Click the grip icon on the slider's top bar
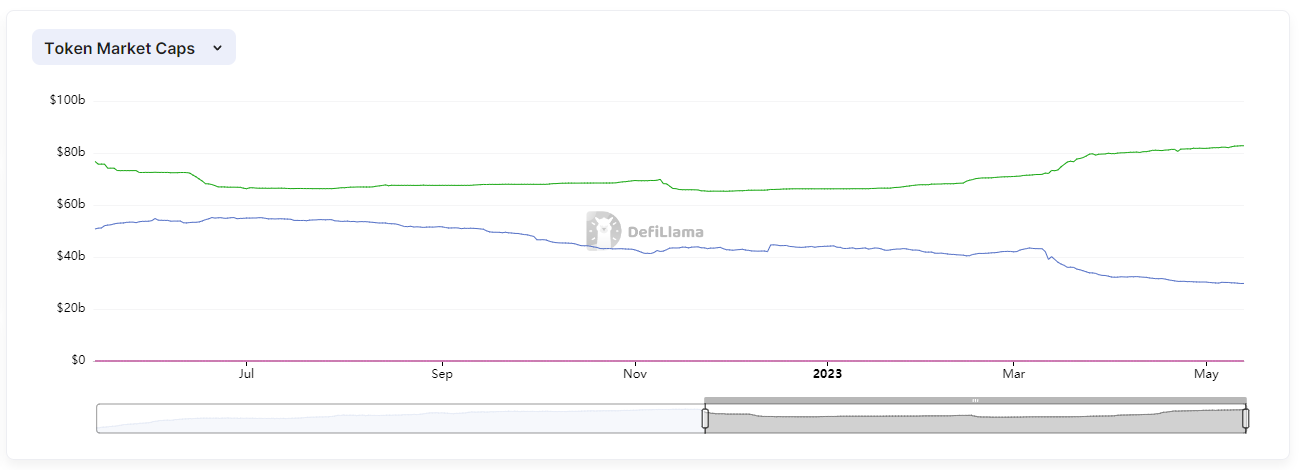This screenshot has height=470, width=1303. click(975, 400)
